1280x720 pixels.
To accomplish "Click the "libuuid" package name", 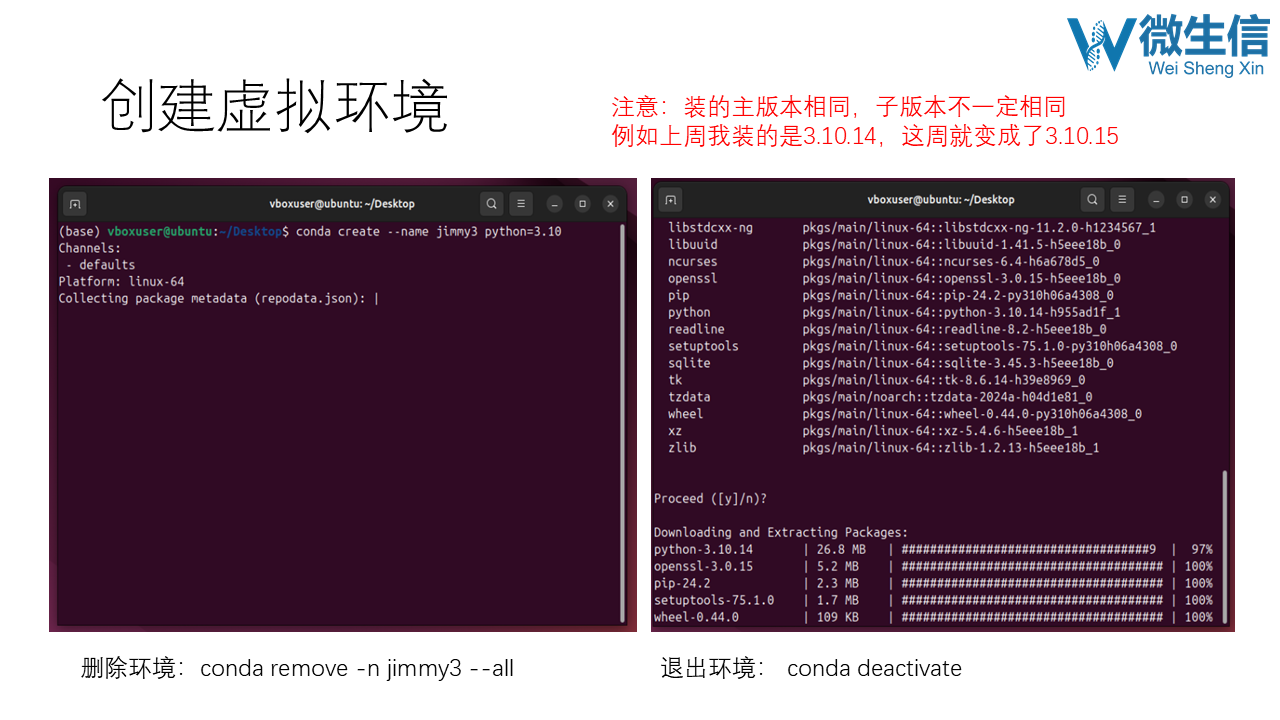I will pos(693,245).
